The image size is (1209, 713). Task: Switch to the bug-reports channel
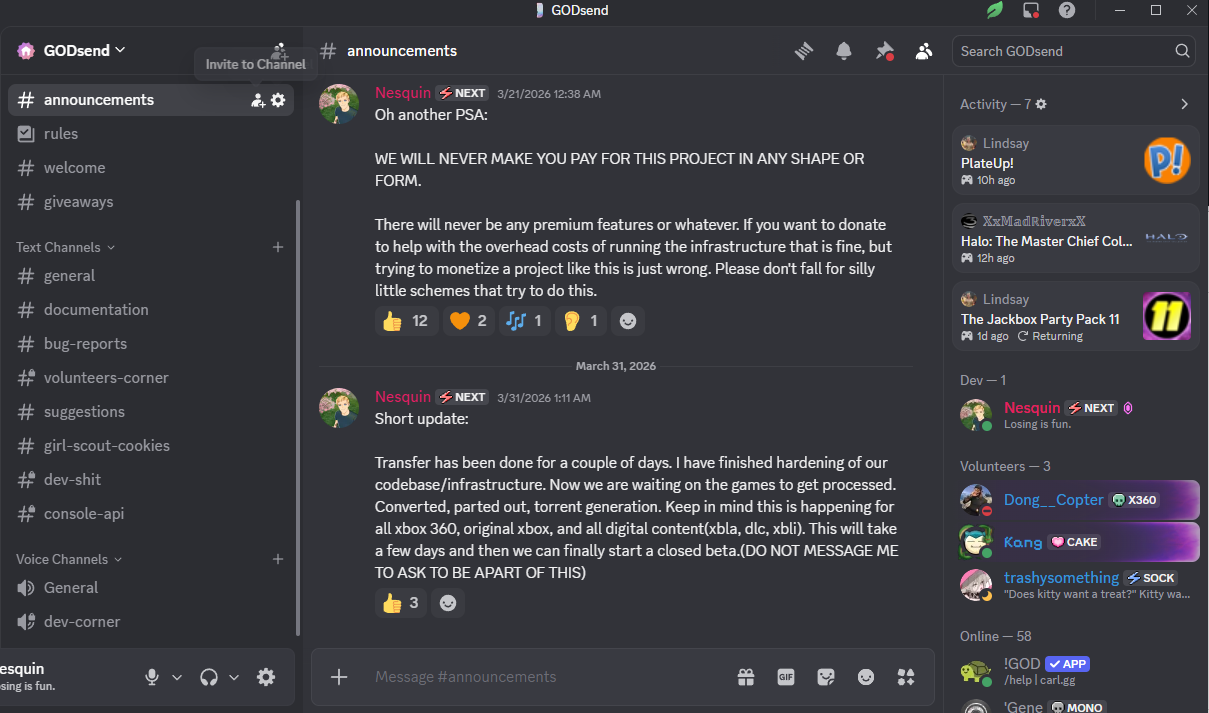pyautogui.click(x=85, y=344)
